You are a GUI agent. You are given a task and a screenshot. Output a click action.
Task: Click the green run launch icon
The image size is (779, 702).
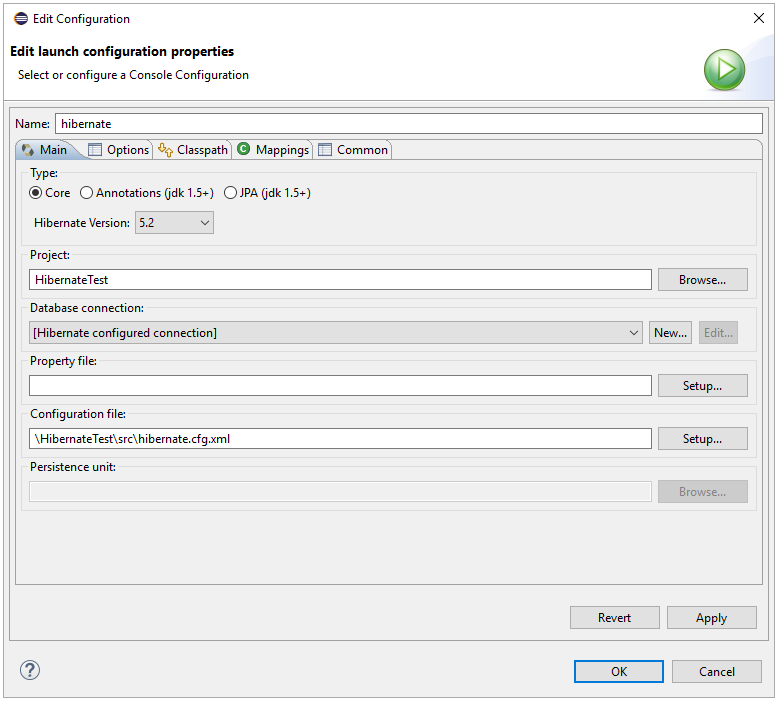pyautogui.click(x=724, y=70)
